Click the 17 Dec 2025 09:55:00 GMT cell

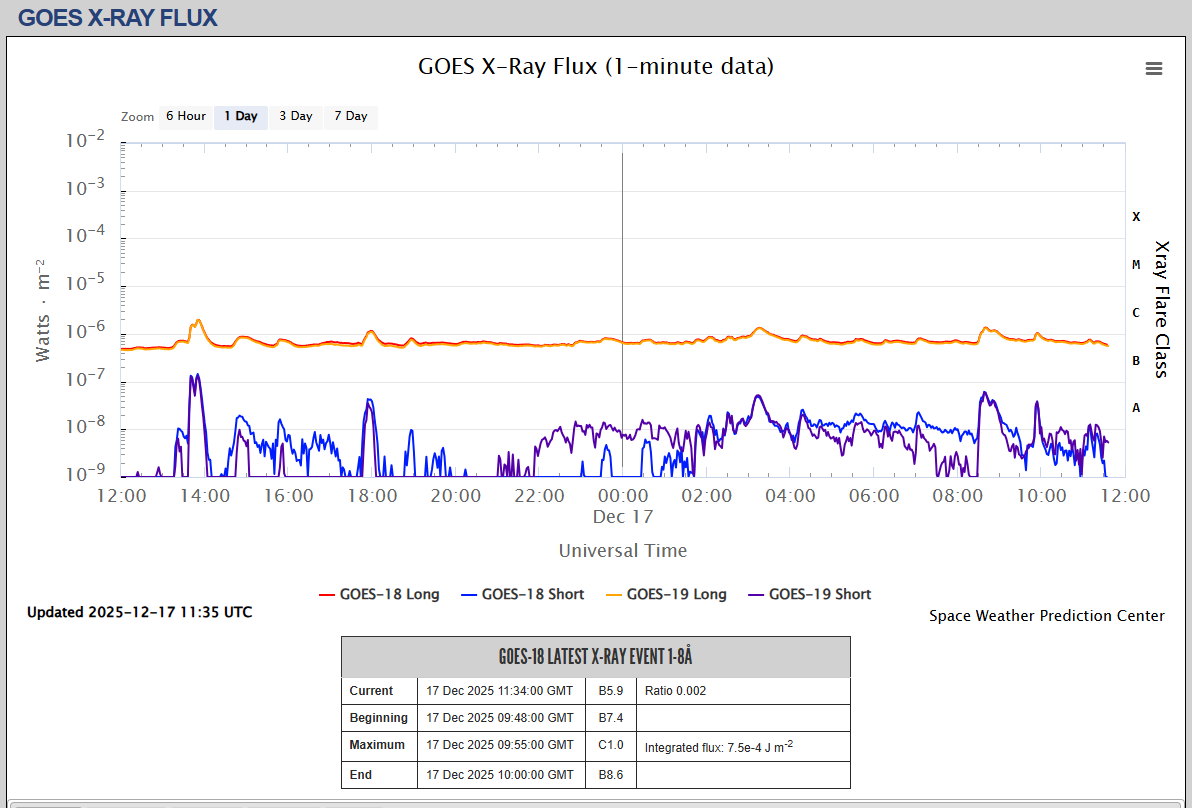499,745
